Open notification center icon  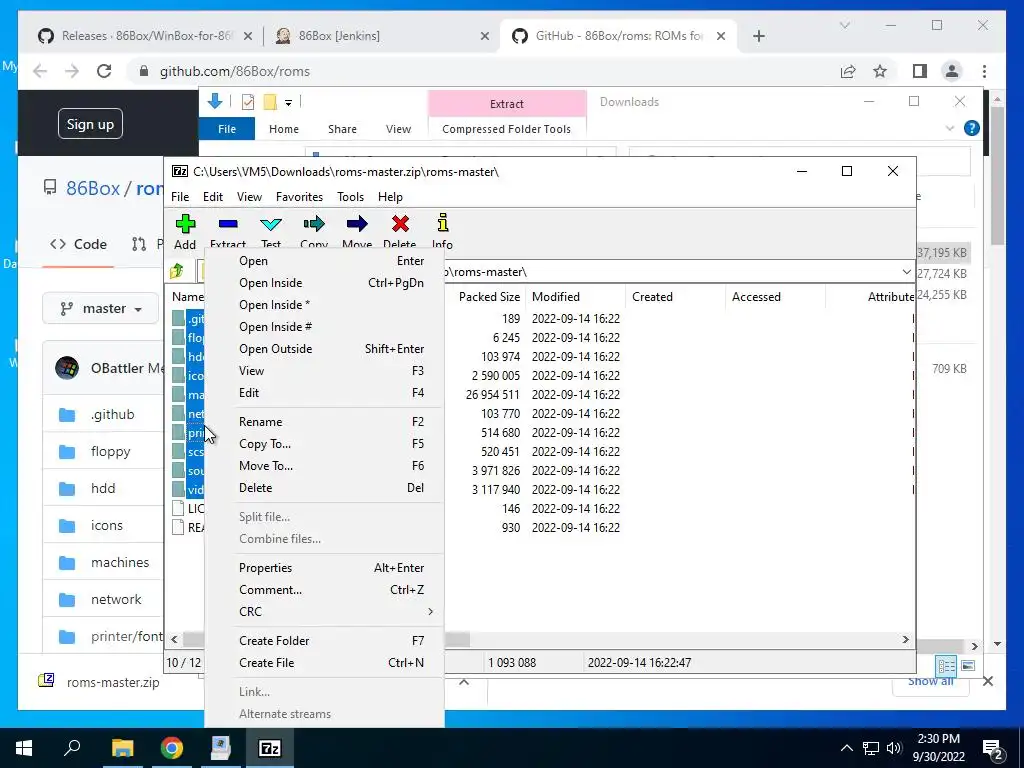click(x=993, y=748)
